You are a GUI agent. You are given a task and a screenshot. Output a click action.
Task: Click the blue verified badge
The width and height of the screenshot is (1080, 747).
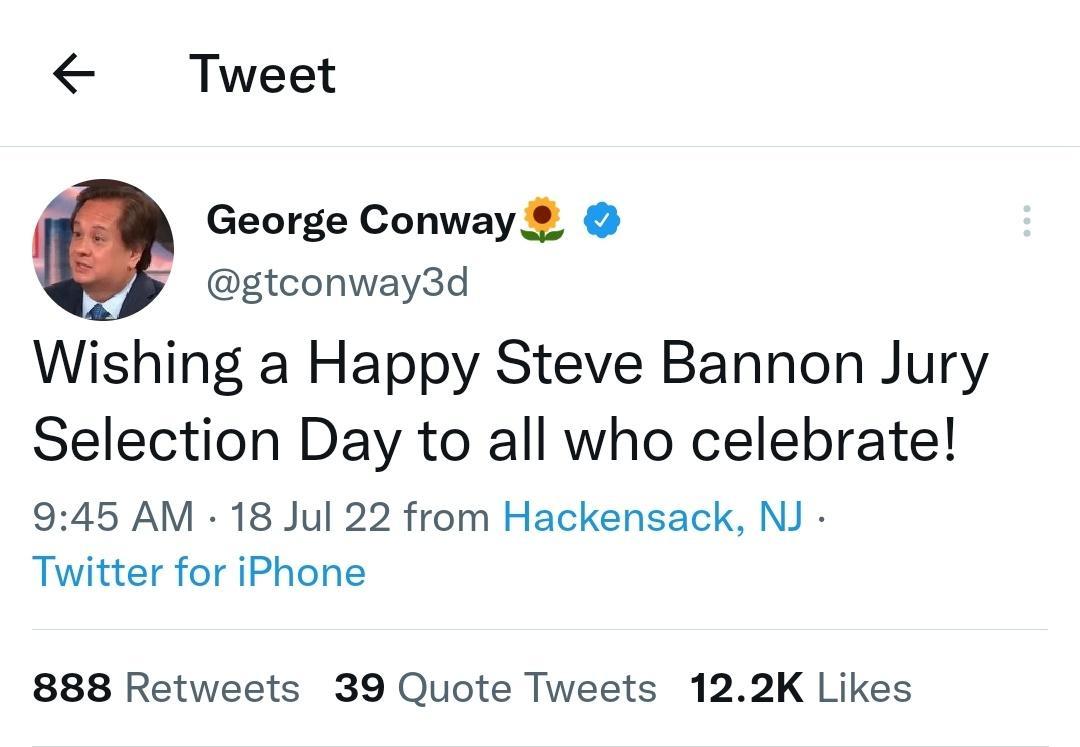[x=602, y=219]
